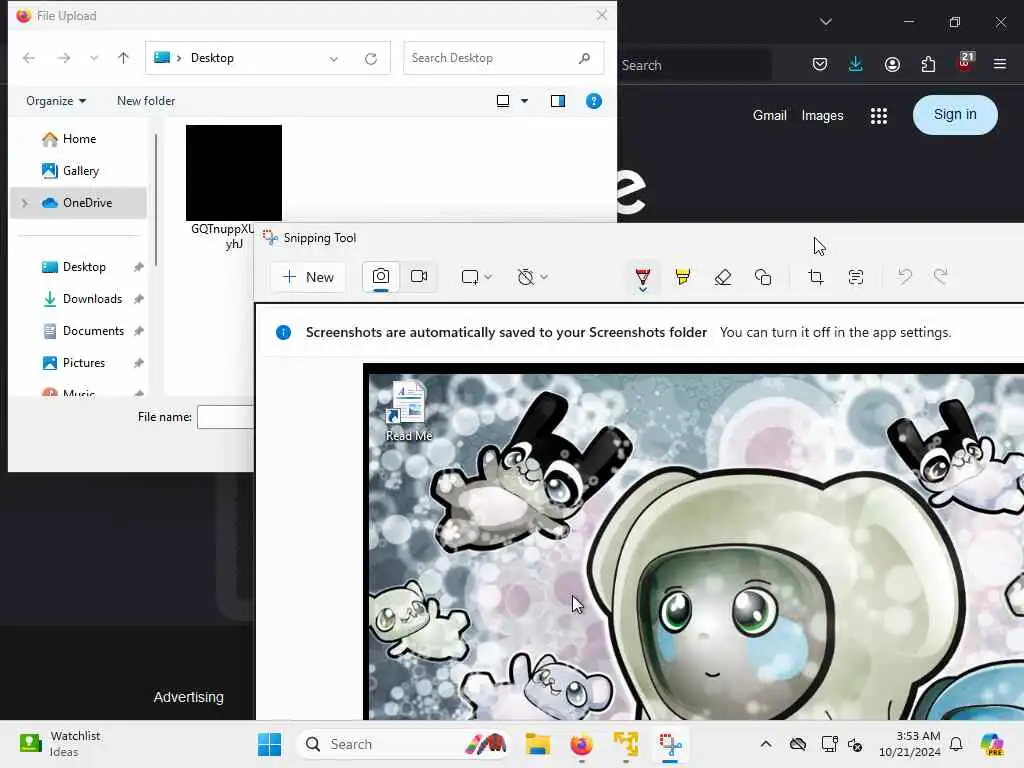Click the Search Desktop field
Screen dimensions: 1024x768
(x=504, y=58)
